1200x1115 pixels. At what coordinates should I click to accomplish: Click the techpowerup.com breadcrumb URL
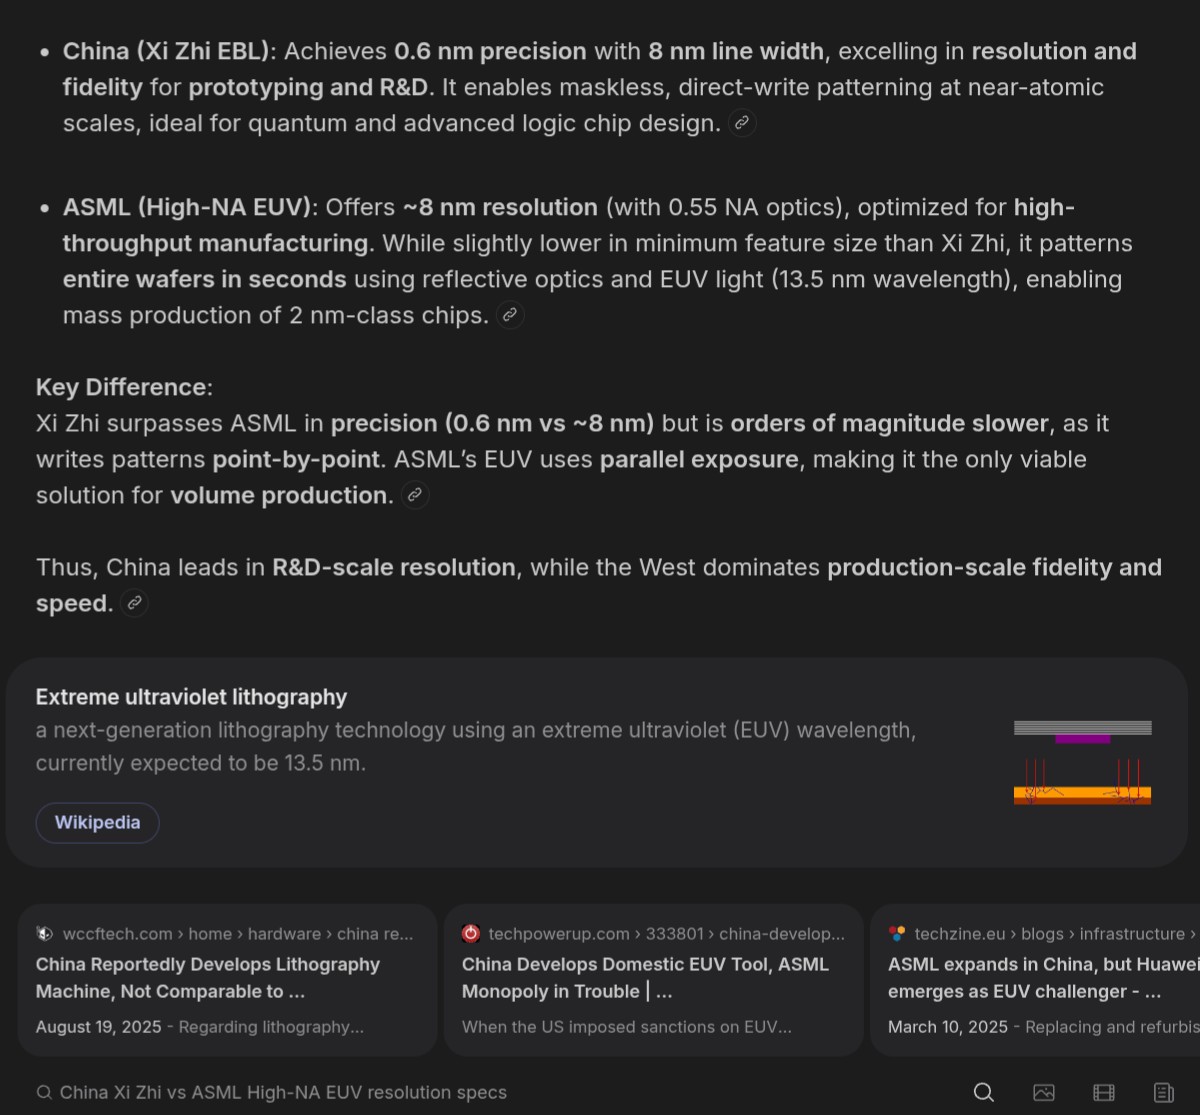pyautogui.click(x=666, y=934)
